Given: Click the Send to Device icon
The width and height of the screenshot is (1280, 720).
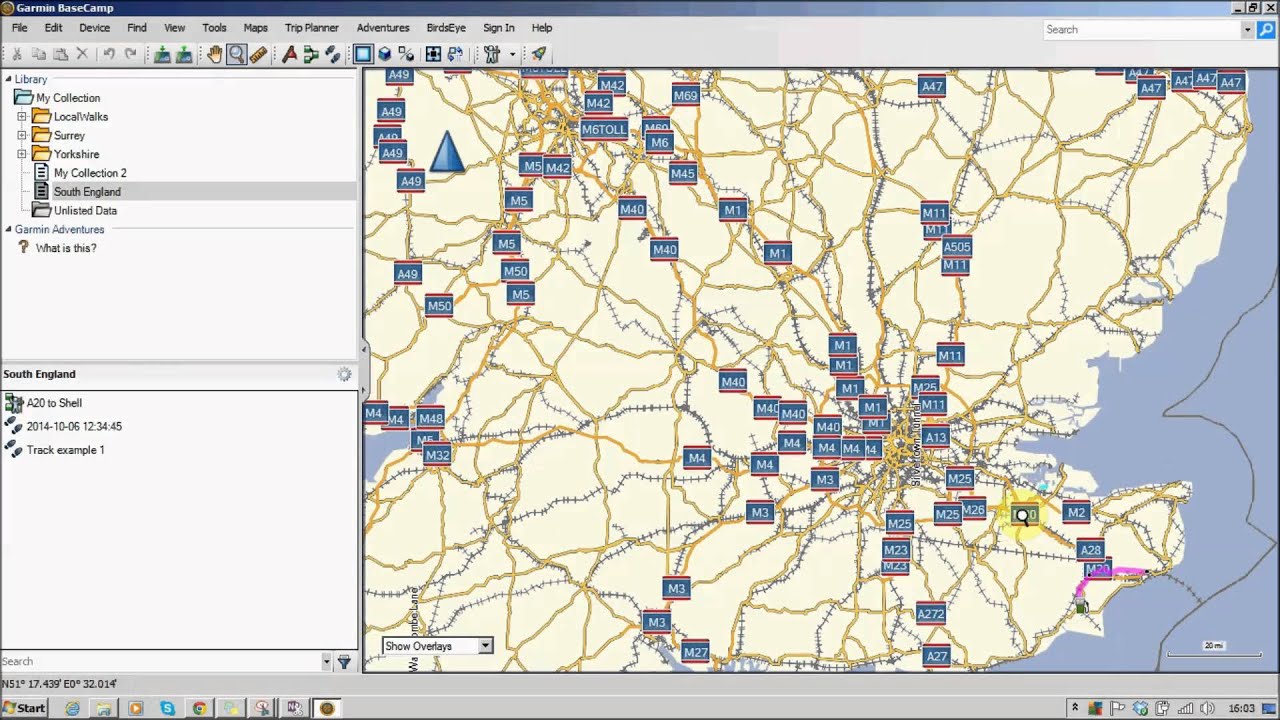Looking at the screenshot, I should (x=162, y=55).
